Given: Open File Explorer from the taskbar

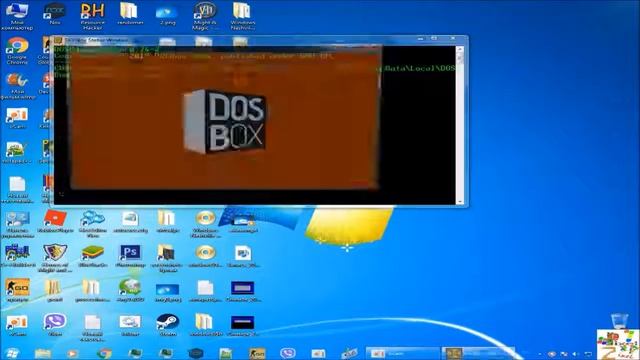Looking at the screenshot, I should point(42,353).
